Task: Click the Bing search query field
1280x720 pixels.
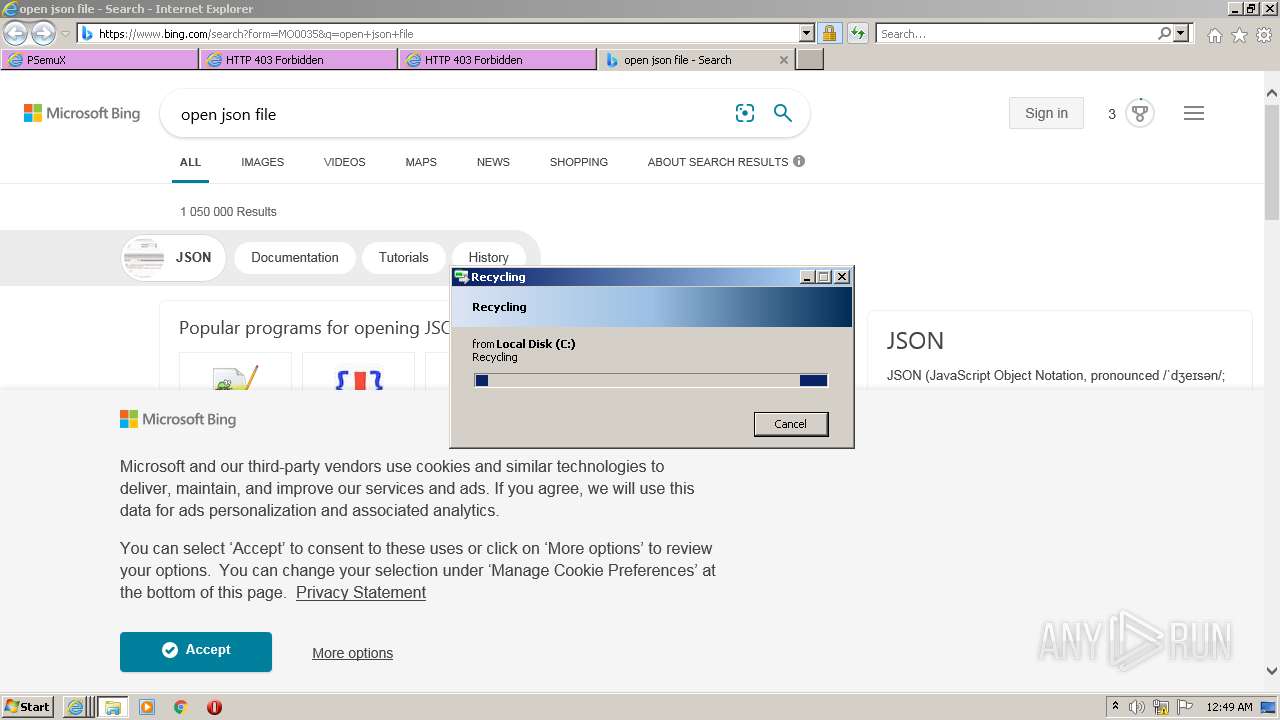Action: (x=450, y=114)
